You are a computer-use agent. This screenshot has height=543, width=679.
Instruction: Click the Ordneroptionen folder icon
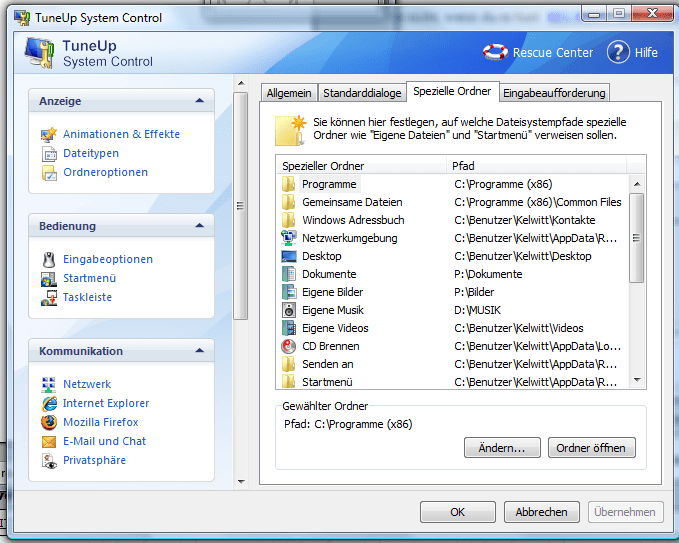[49, 172]
